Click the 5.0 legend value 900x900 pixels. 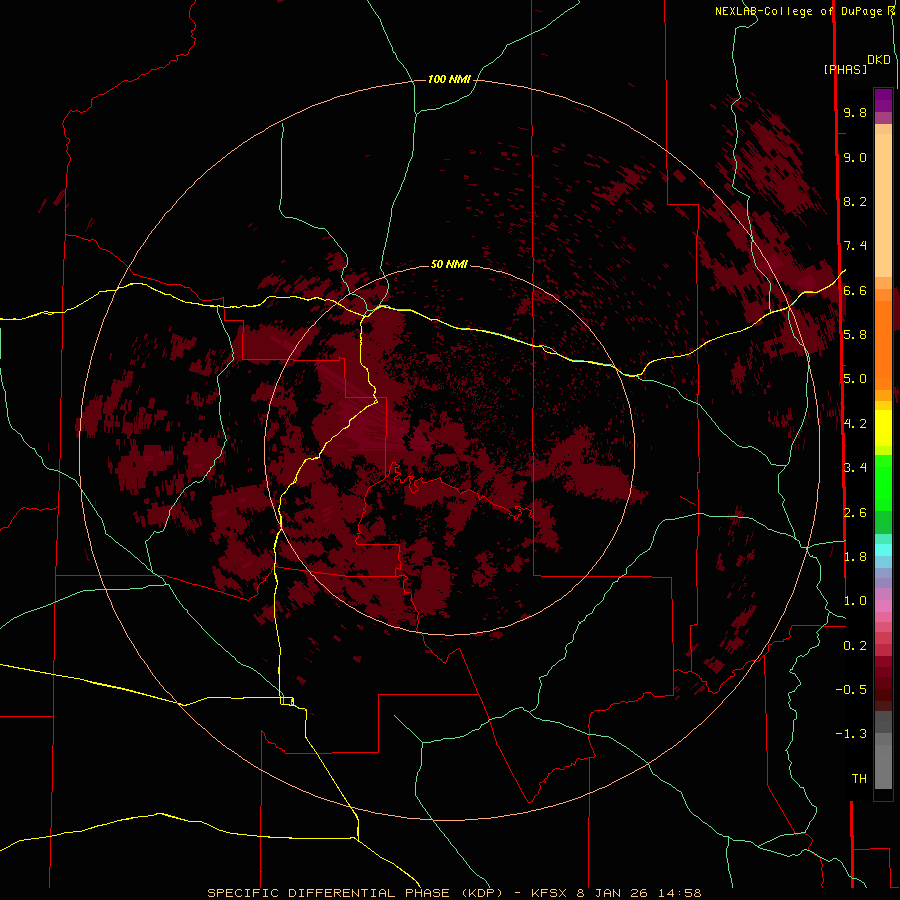855,379
